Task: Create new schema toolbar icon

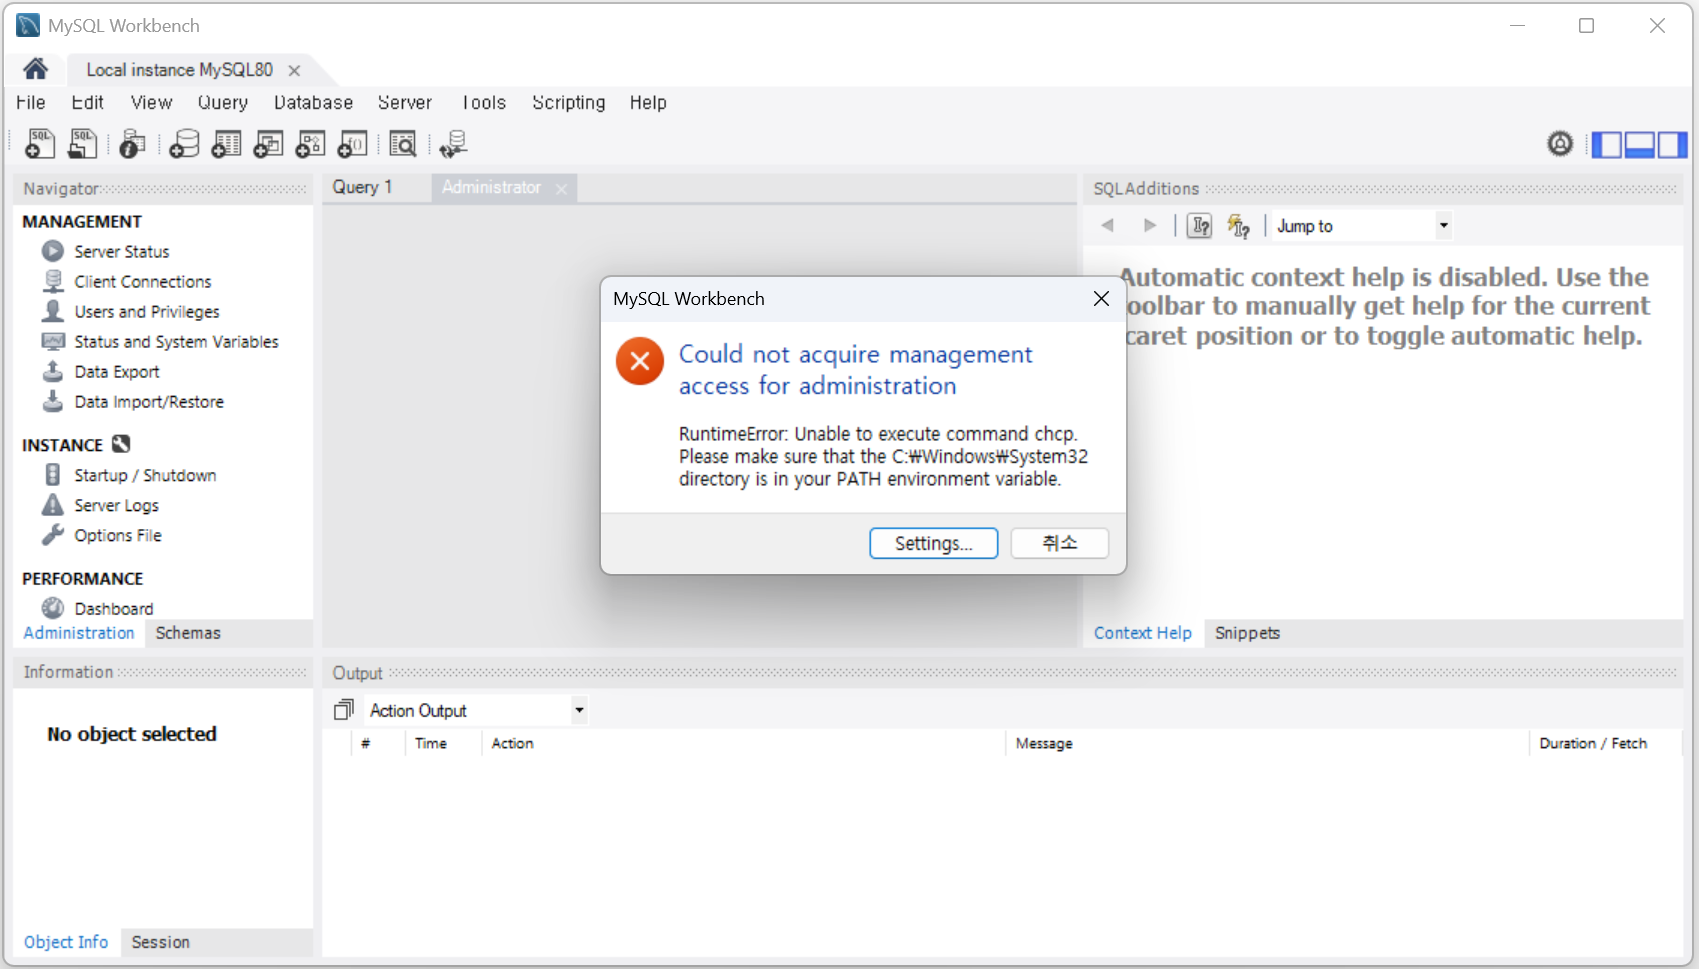Action: point(184,144)
